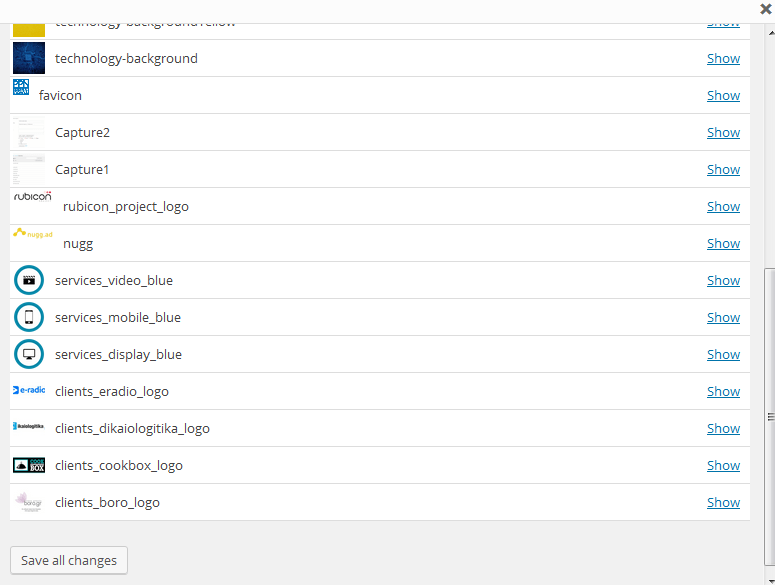Show the services_video_blue item
Viewport: 775px width, 585px height.
pyautogui.click(x=723, y=281)
